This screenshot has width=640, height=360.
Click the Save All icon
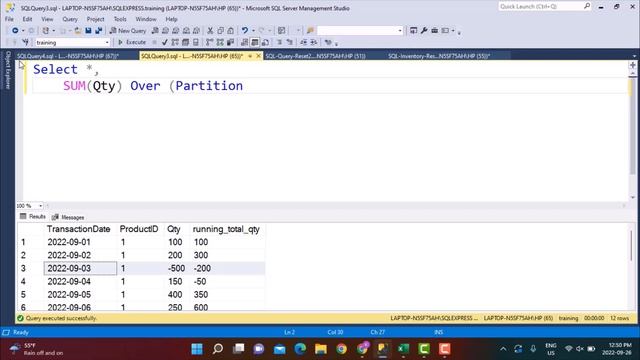(x=98, y=31)
